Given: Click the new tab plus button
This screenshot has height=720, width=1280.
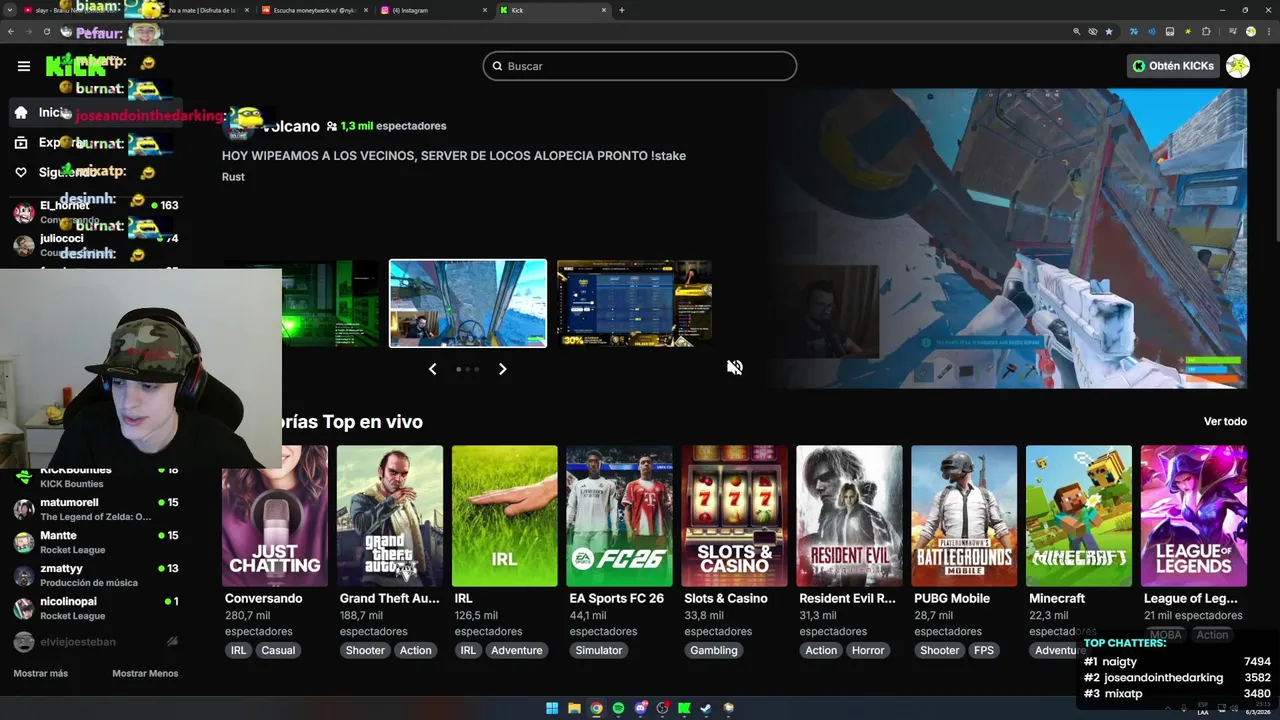Looking at the screenshot, I should click(x=622, y=10).
